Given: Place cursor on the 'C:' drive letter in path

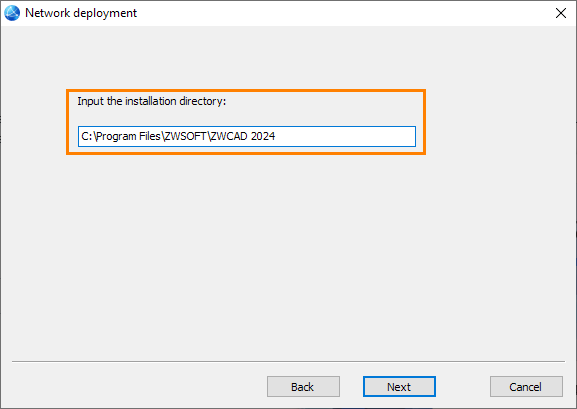Looking at the screenshot, I should pyautogui.click(x=87, y=136).
